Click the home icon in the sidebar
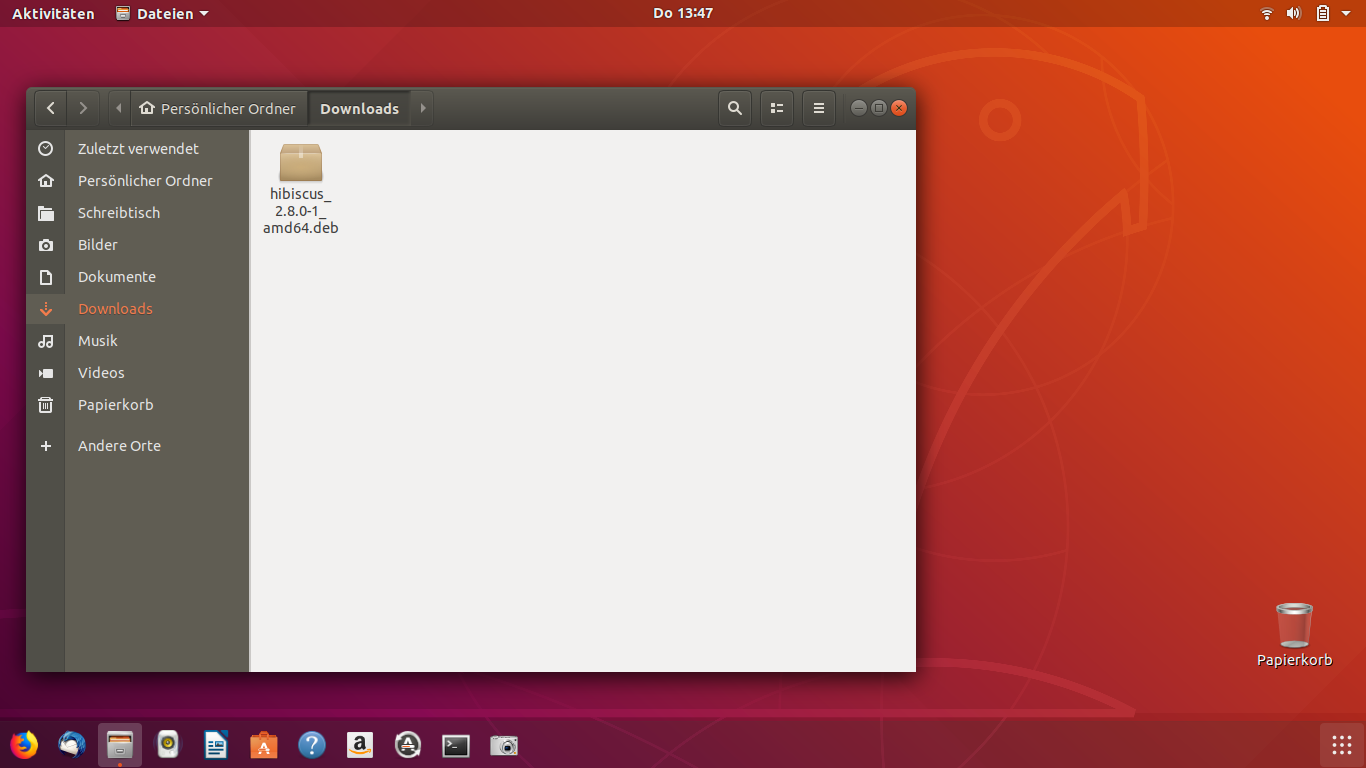1366x768 pixels. coord(45,181)
